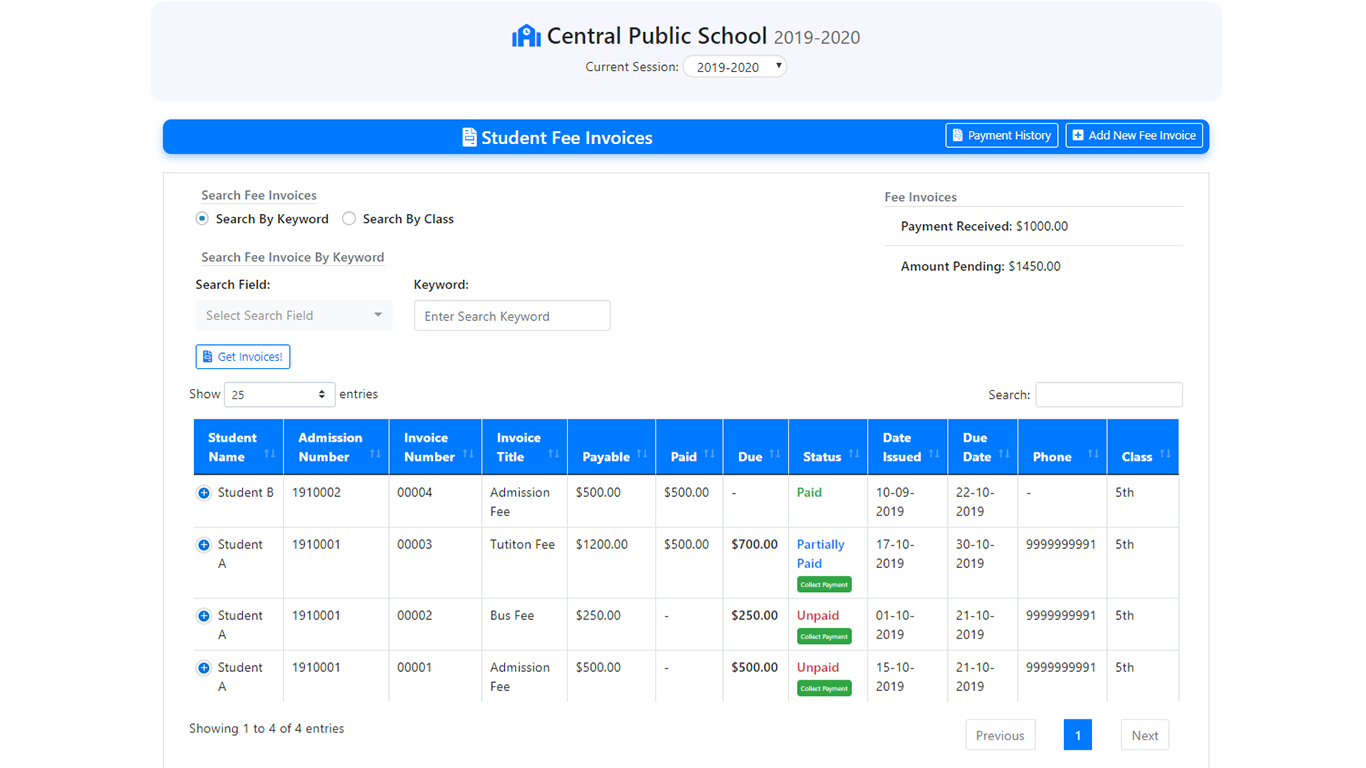Click the school building logo icon
The image size is (1366, 768).
[526, 37]
